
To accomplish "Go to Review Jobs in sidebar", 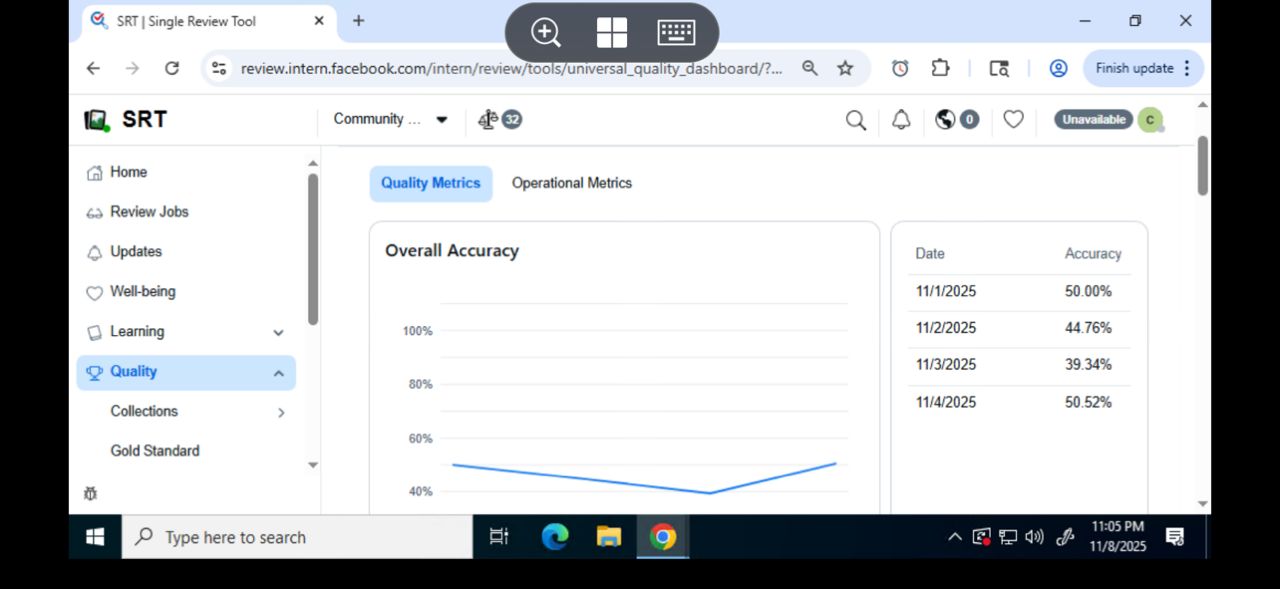I will pyautogui.click(x=149, y=212).
